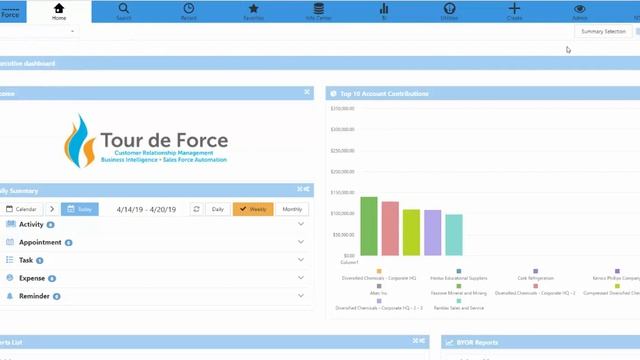Open Favorites with the star icon
The image size is (640, 360).
click(253, 11)
